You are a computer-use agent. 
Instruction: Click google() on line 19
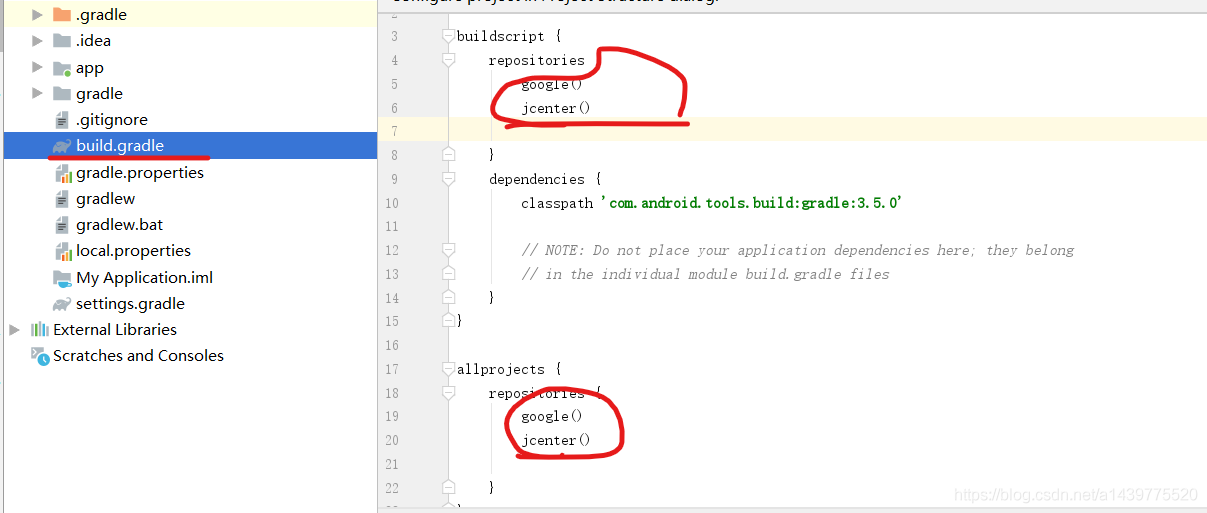point(552,416)
